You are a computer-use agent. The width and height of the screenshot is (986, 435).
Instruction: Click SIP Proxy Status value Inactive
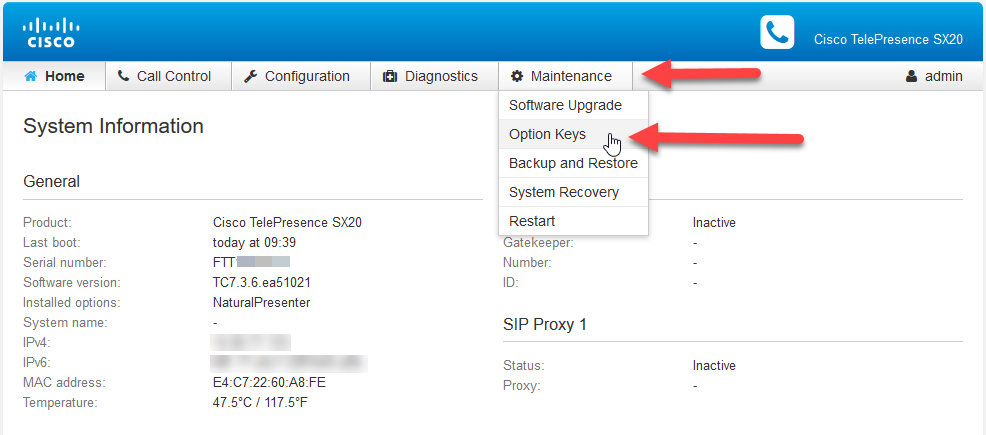coord(714,365)
